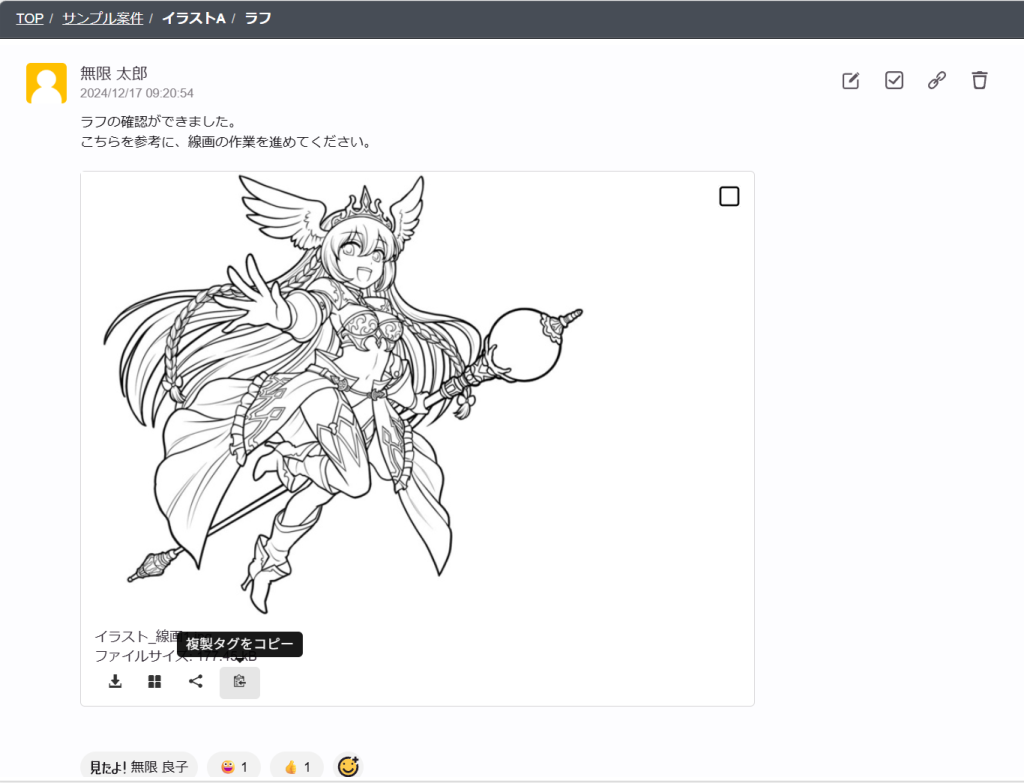Viewport: 1024px width, 783px height.
Task: Click the edit comment pencil icon
Action: point(851,81)
